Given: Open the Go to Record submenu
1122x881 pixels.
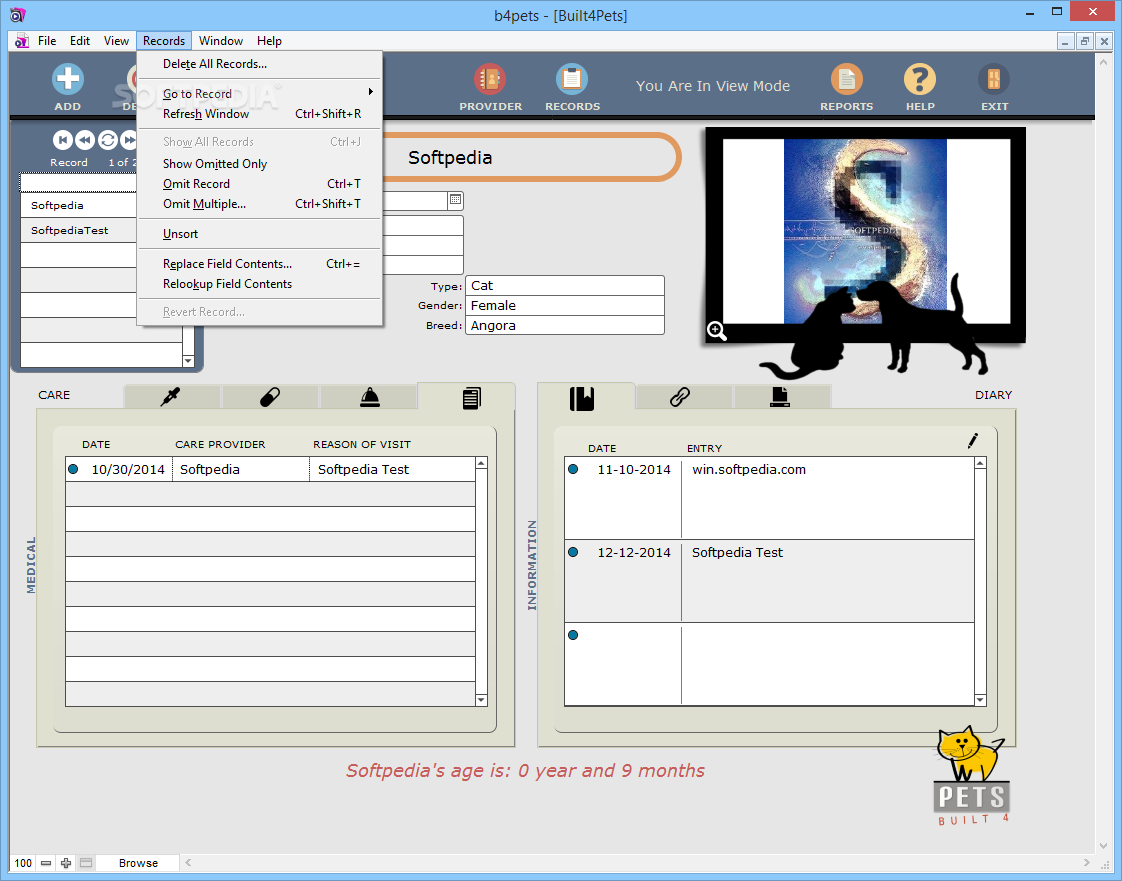Looking at the screenshot, I should [x=259, y=94].
